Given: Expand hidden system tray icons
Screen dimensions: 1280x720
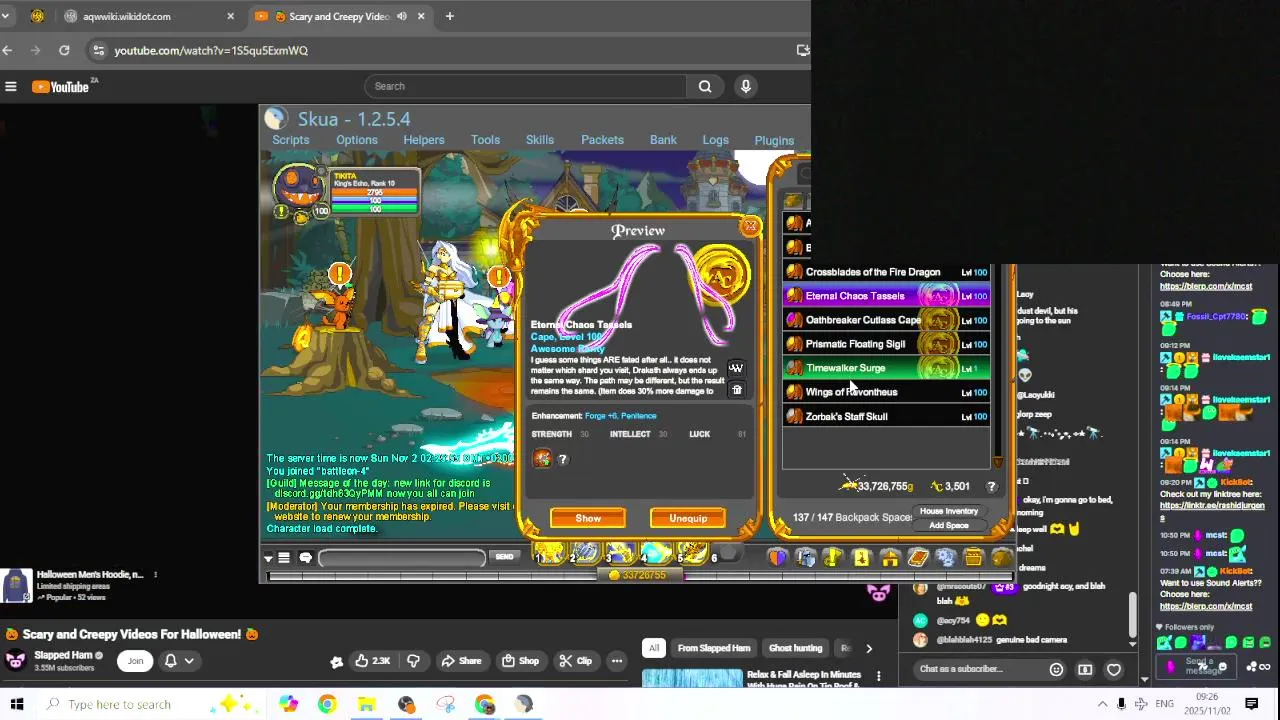Looking at the screenshot, I should 1102,704.
